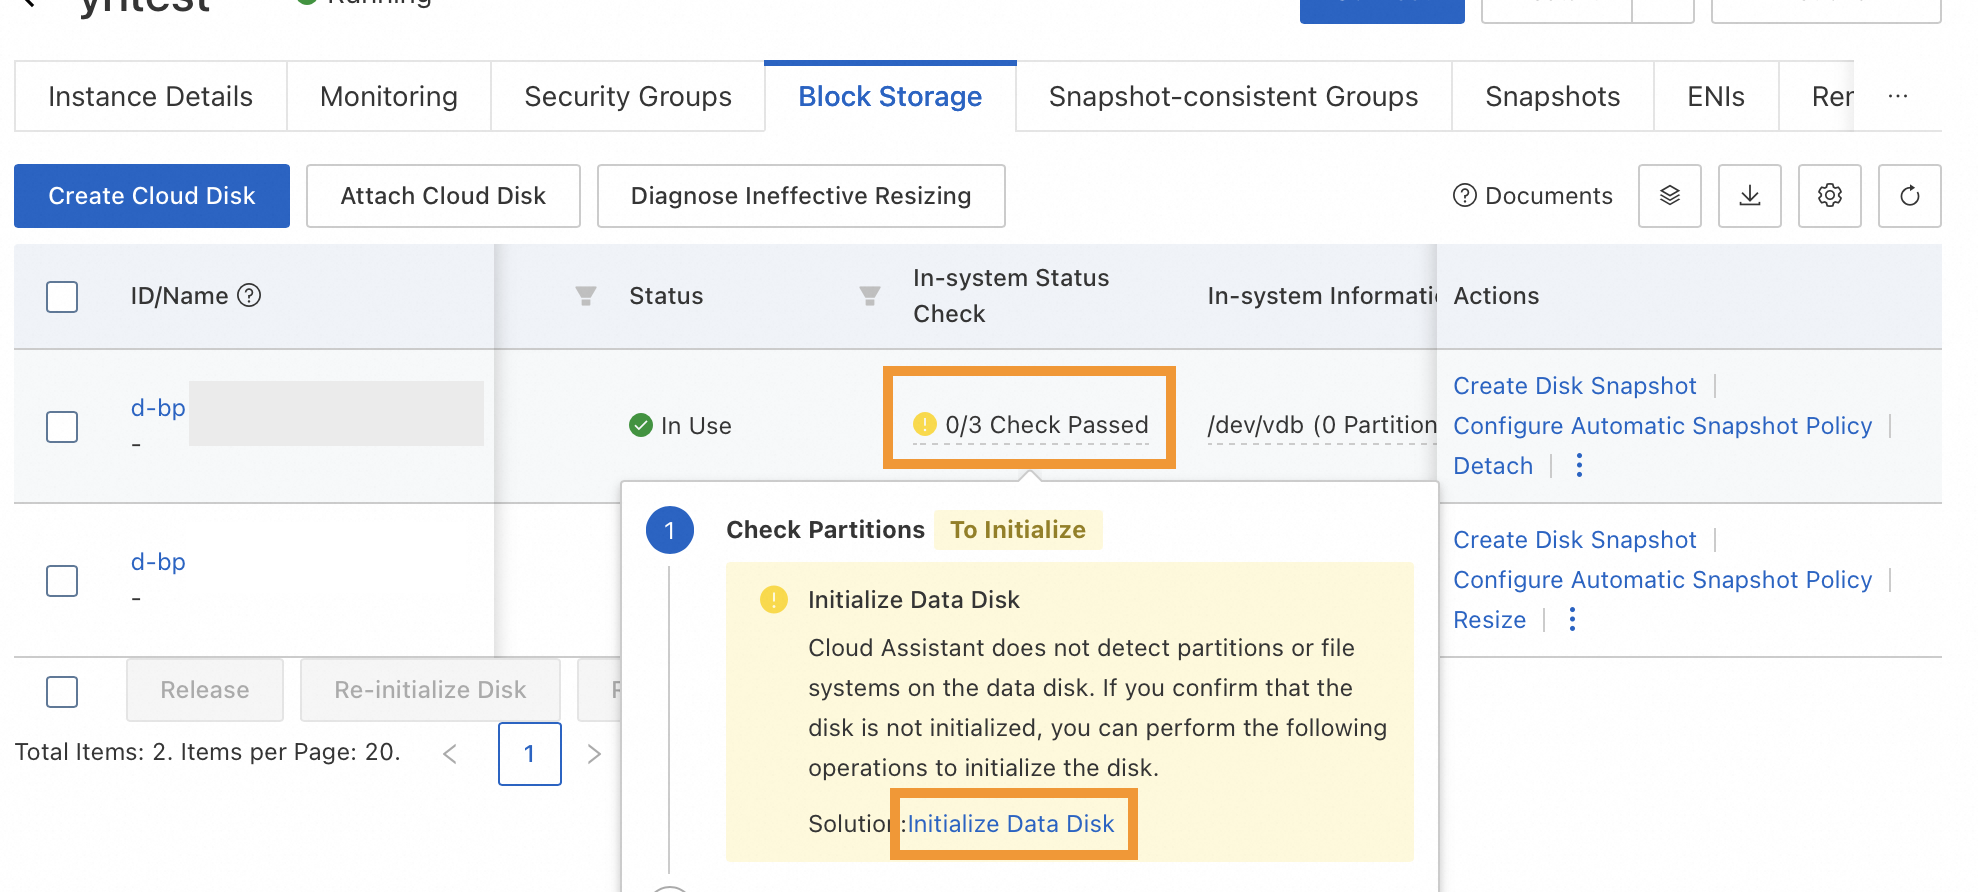The image size is (1978, 892).
Task: Open filter funnel left of Status column
Action: point(586,296)
